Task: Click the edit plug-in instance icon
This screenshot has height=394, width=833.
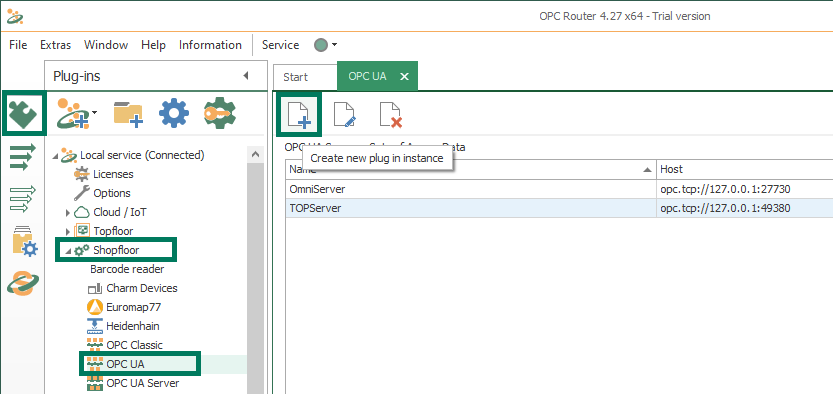Action: 344,114
